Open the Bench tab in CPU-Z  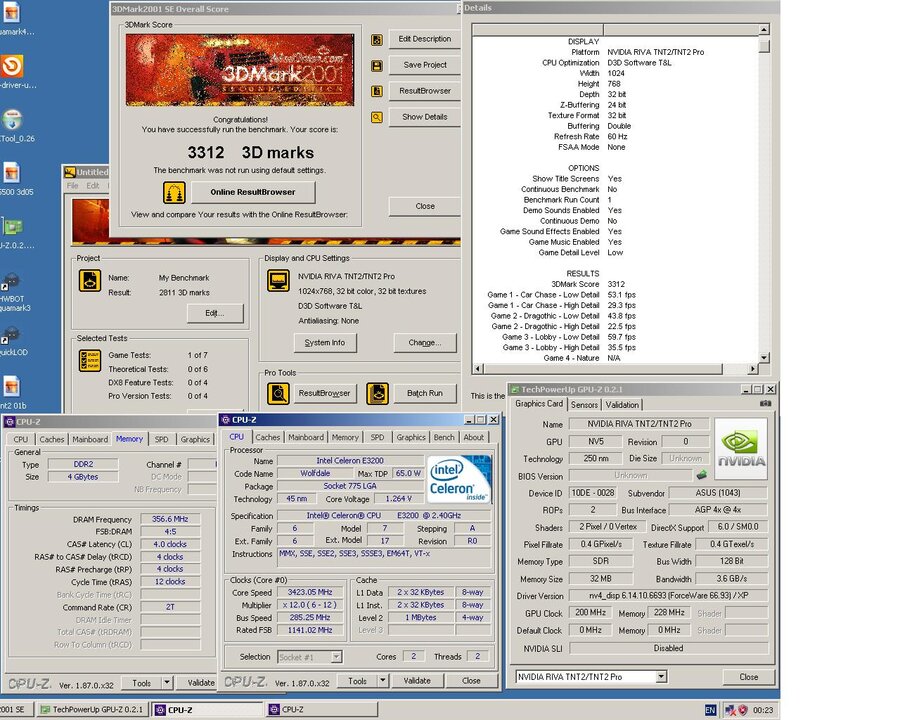click(x=444, y=437)
